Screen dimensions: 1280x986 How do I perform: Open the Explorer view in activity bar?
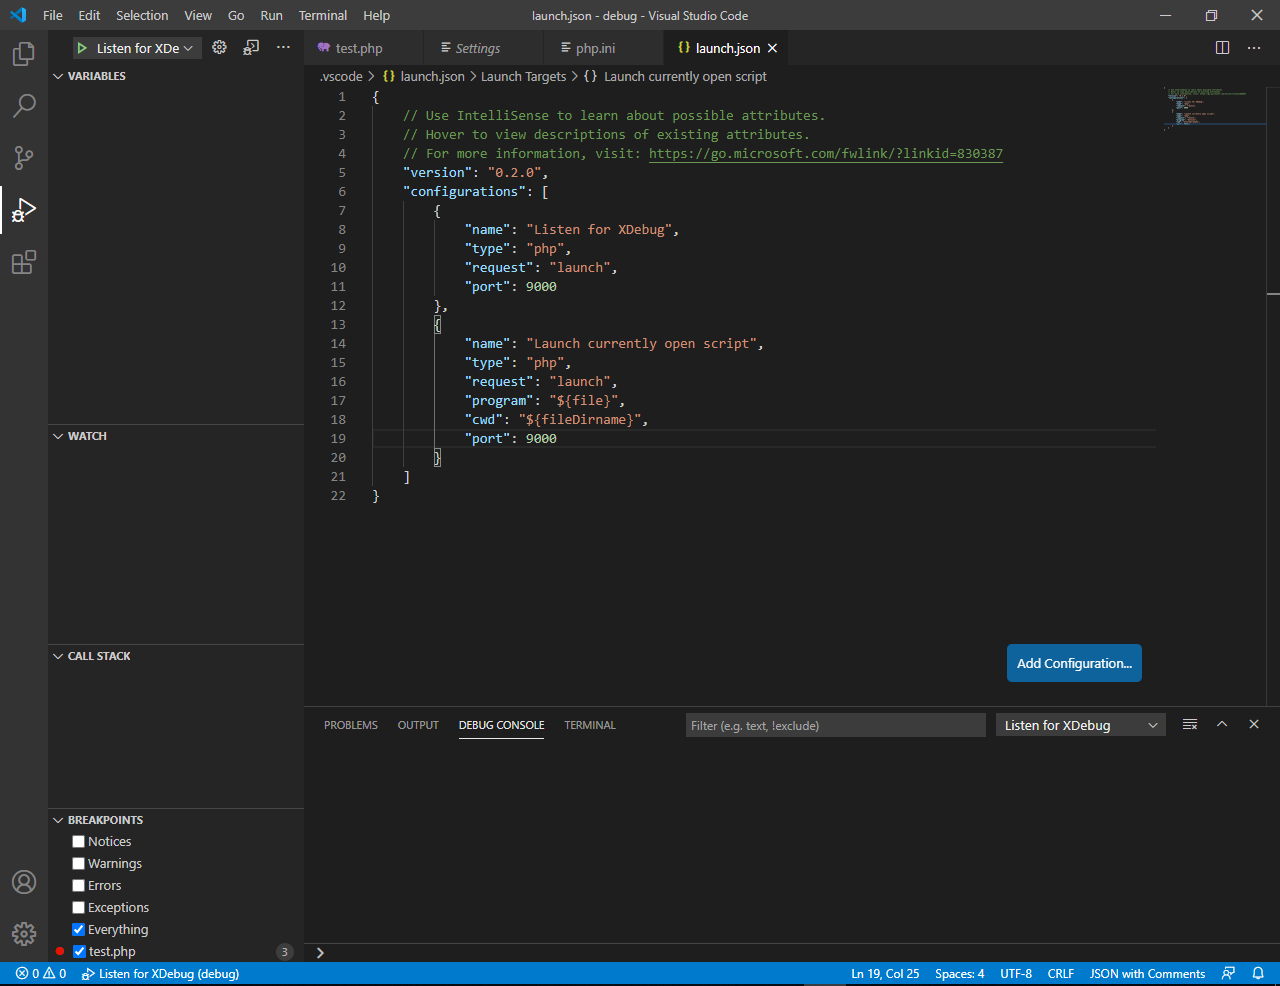24,54
